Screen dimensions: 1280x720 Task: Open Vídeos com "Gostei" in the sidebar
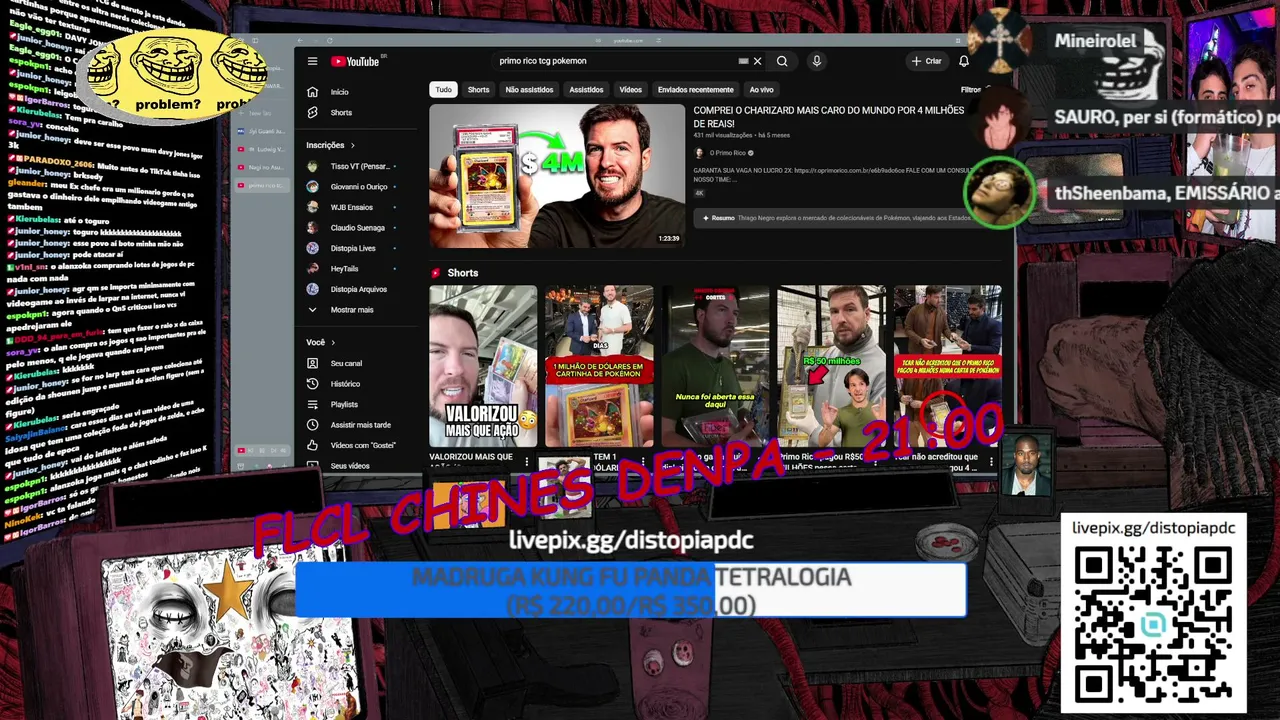click(x=355, y=445)
